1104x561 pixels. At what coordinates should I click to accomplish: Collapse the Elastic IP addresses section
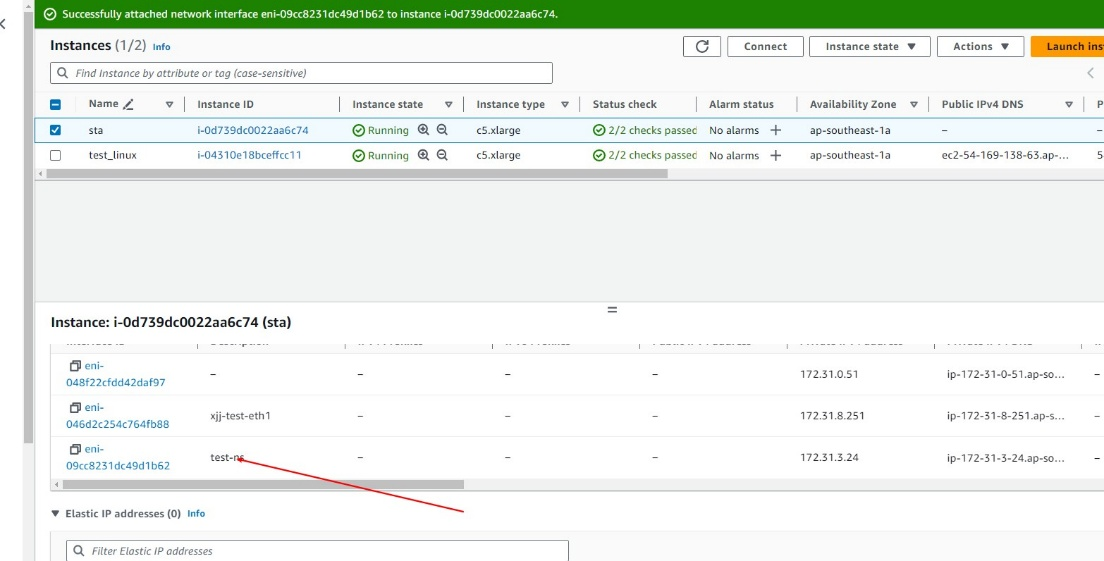55,514
